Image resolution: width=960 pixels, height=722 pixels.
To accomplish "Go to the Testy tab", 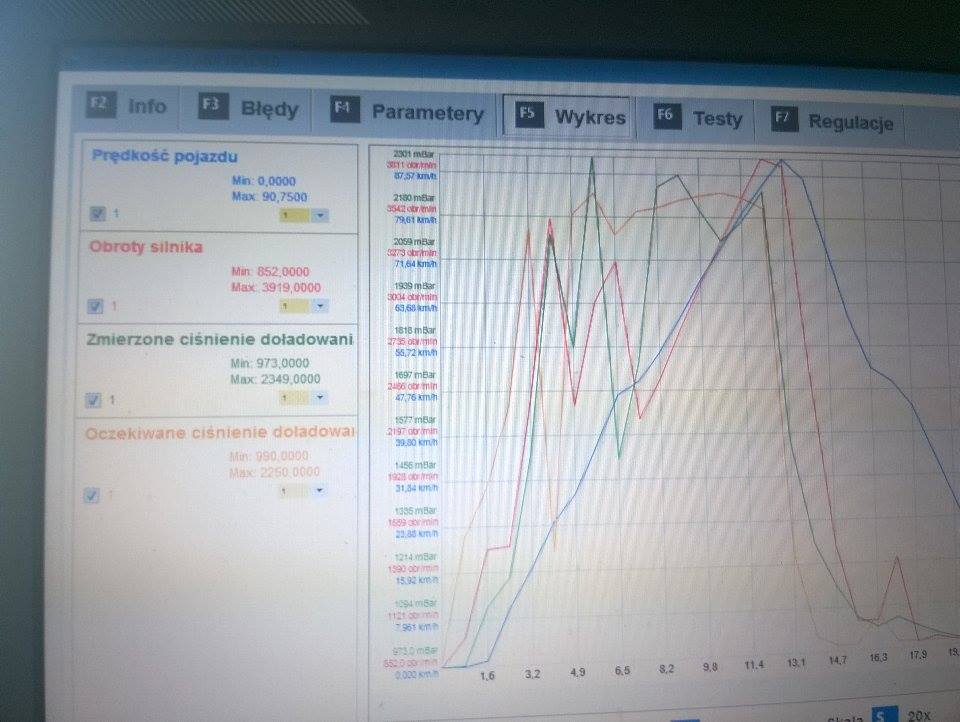I will (x=697, y=118).
